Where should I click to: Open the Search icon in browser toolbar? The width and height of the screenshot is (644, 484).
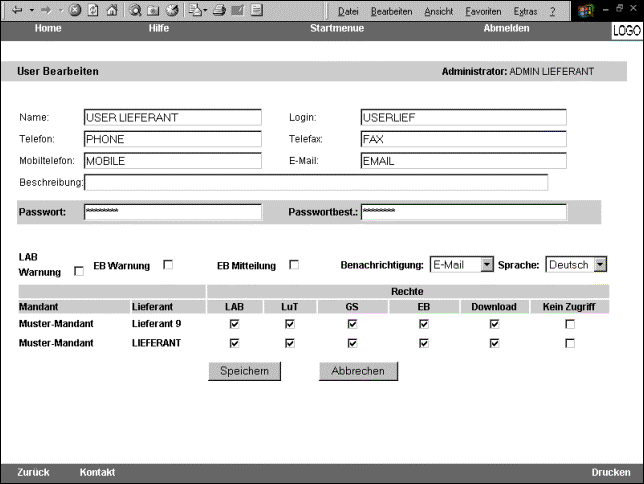pos(135,10)
